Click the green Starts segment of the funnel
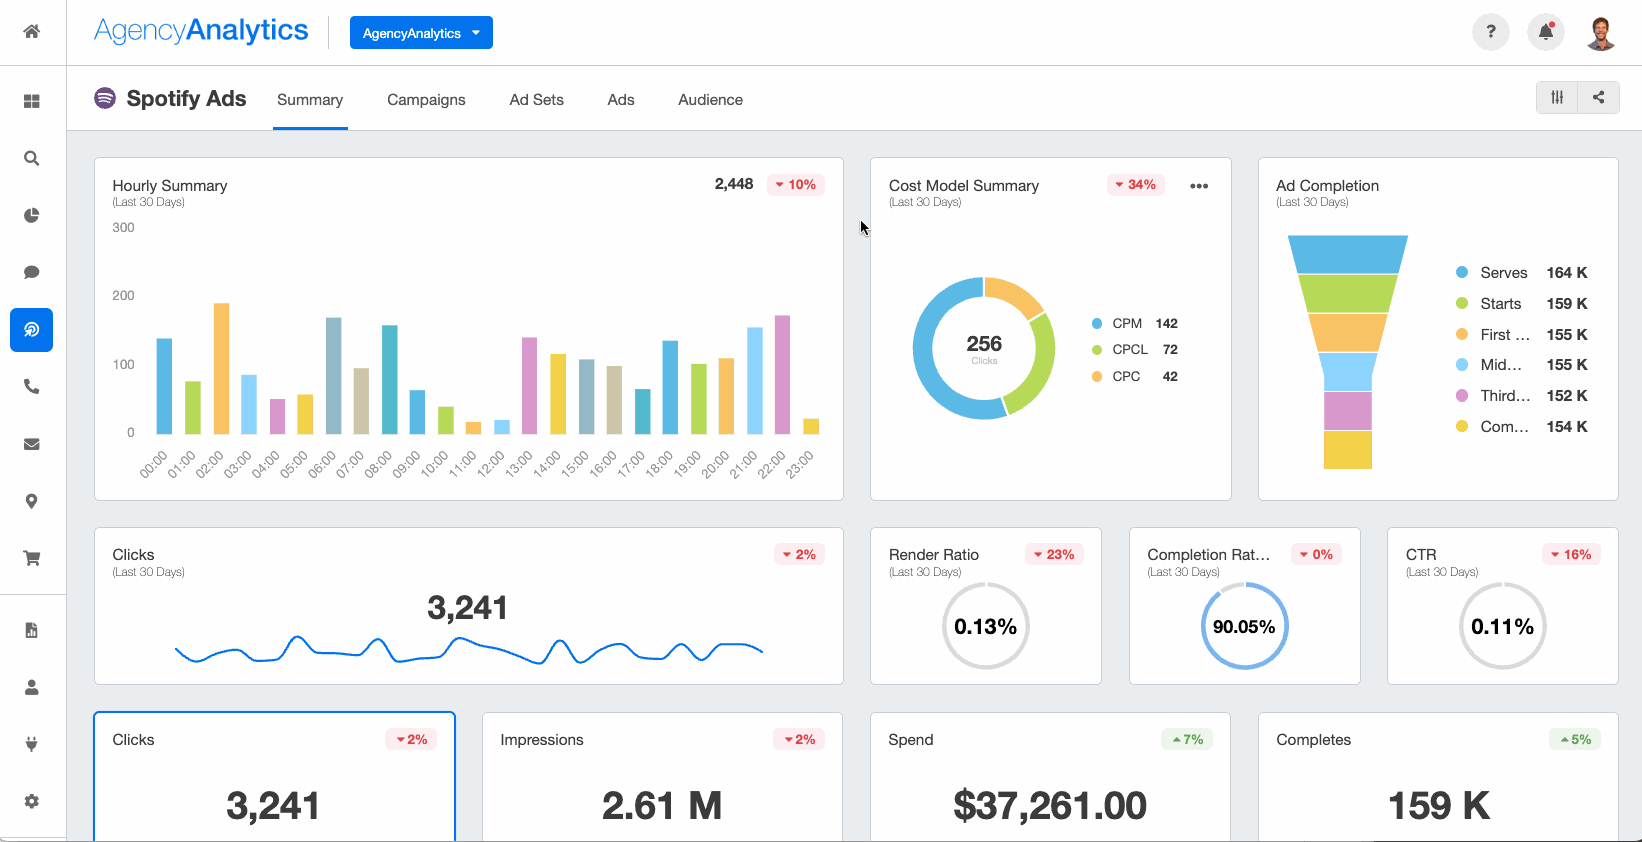Image resolution: width=1642 pixels, height=842 pixels. 1347,293
